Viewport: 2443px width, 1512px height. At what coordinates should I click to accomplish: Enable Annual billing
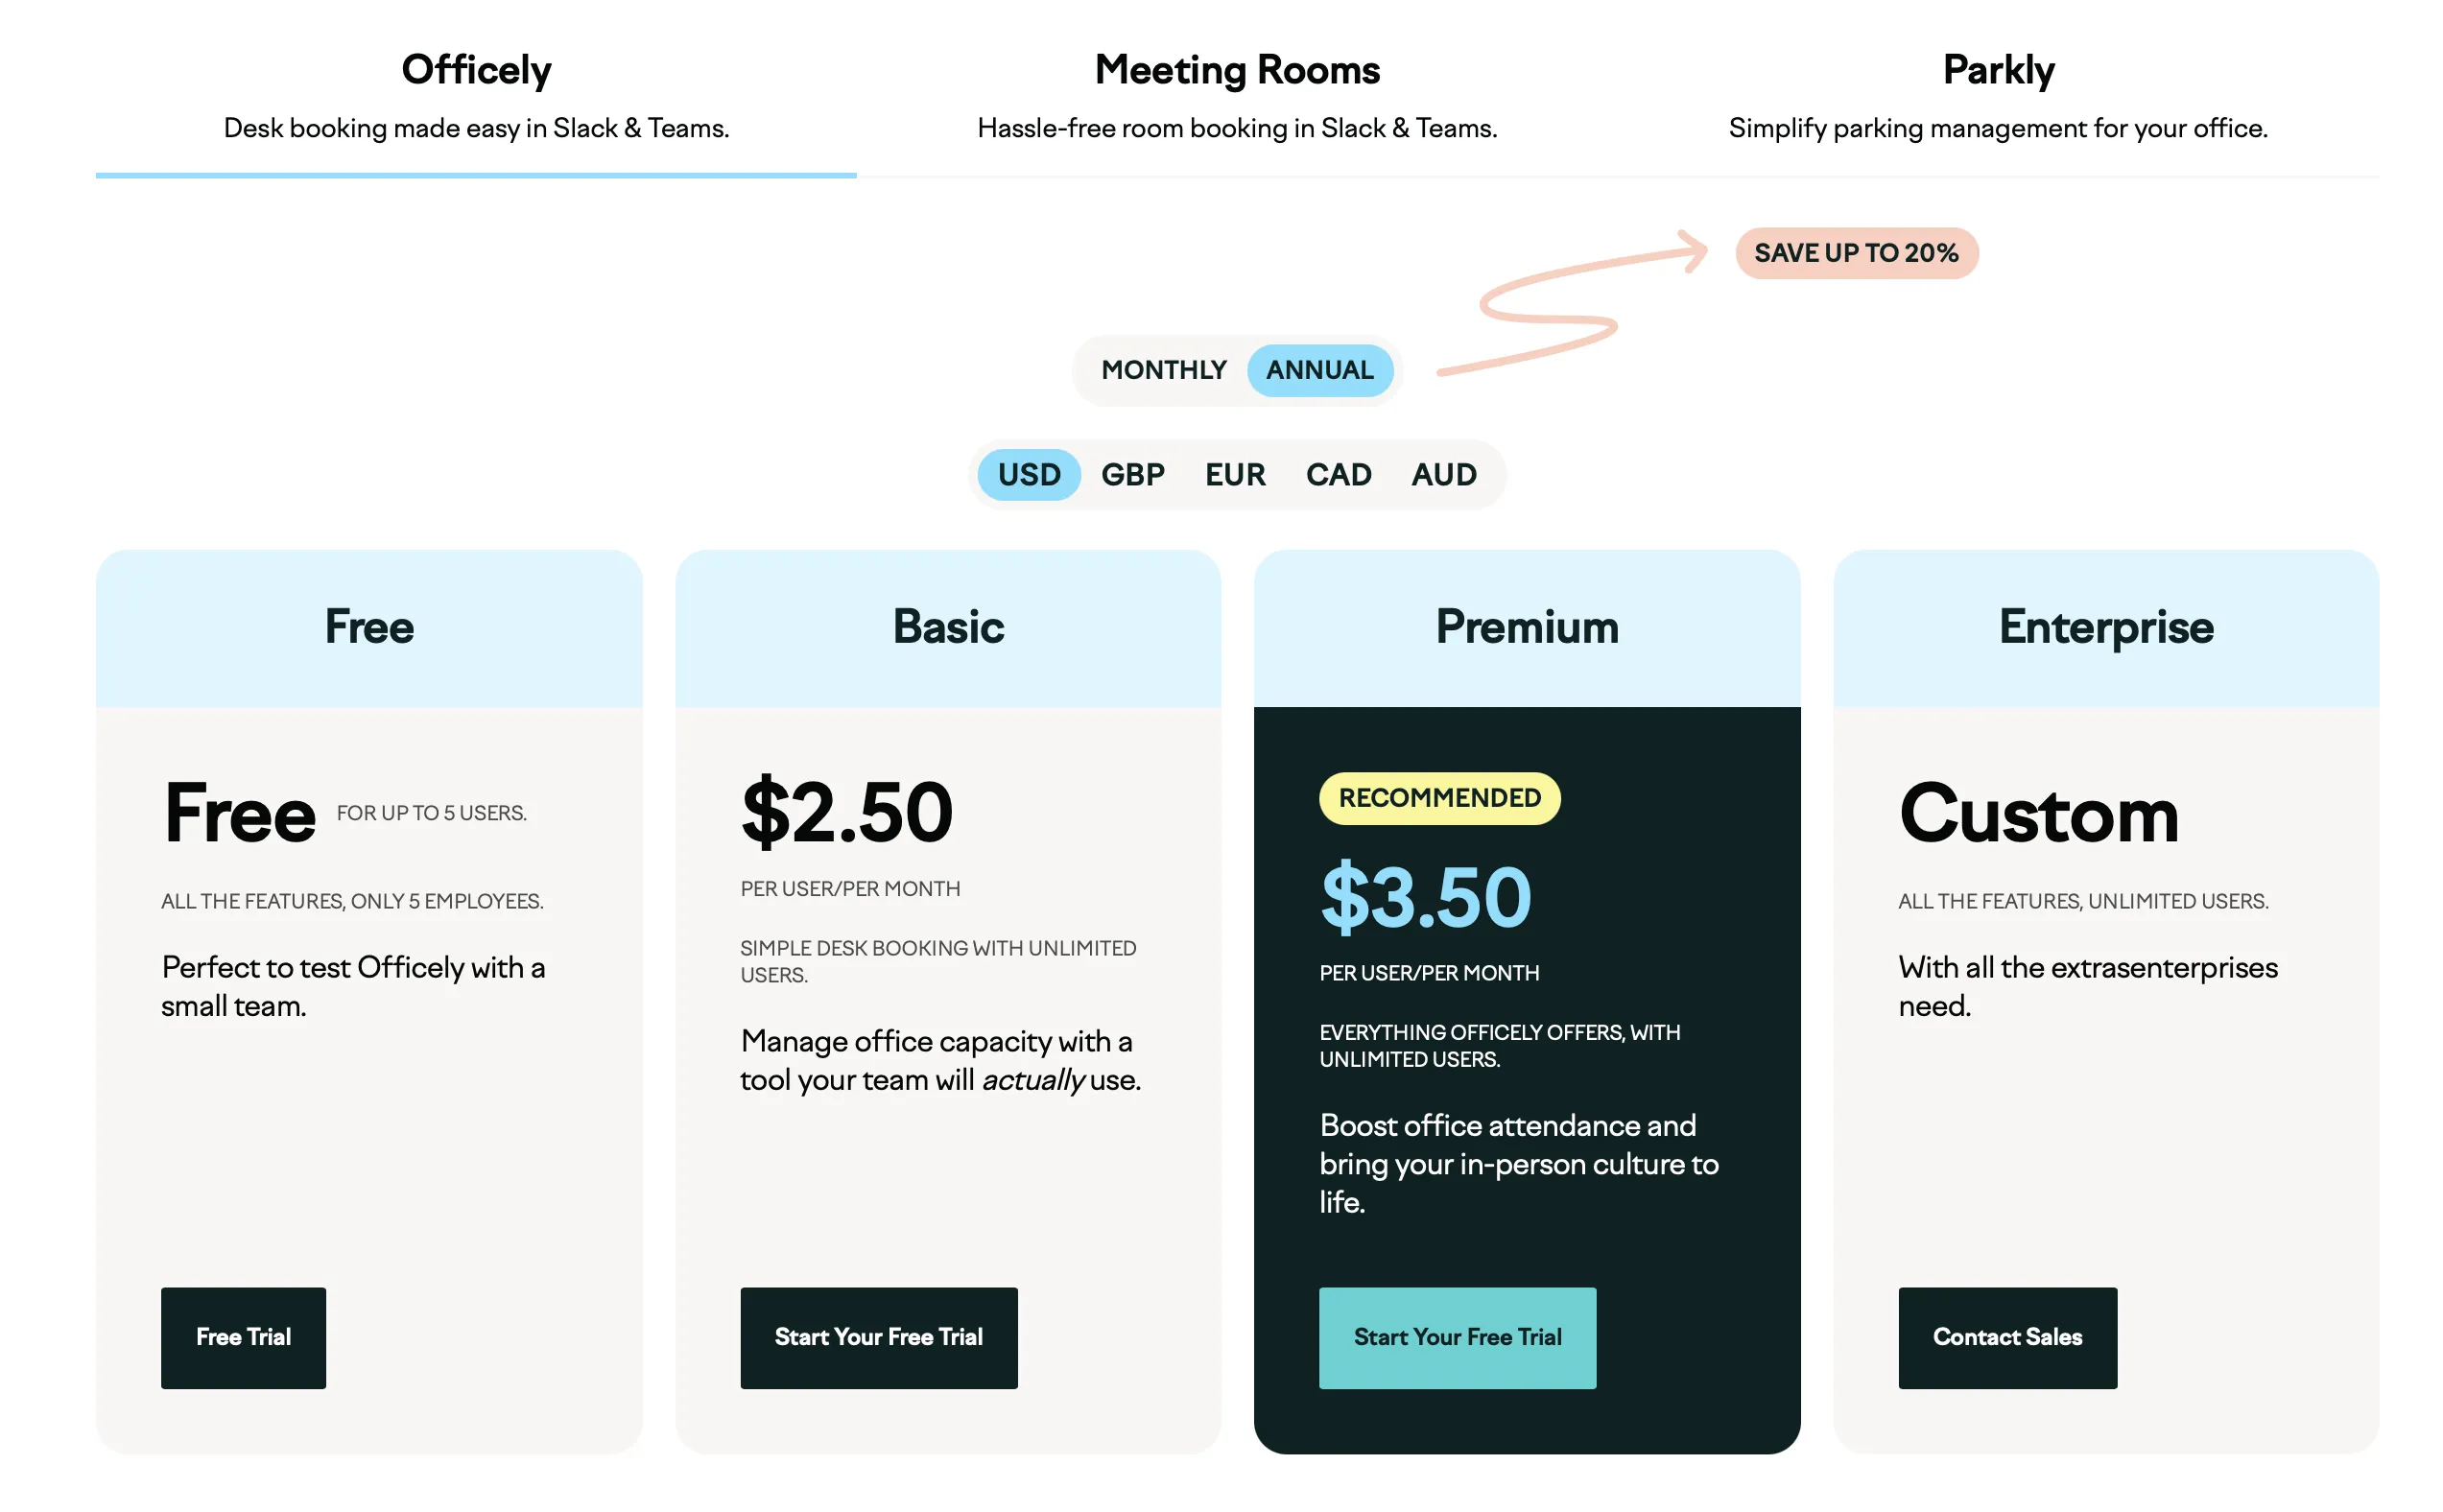point(1319,370)
